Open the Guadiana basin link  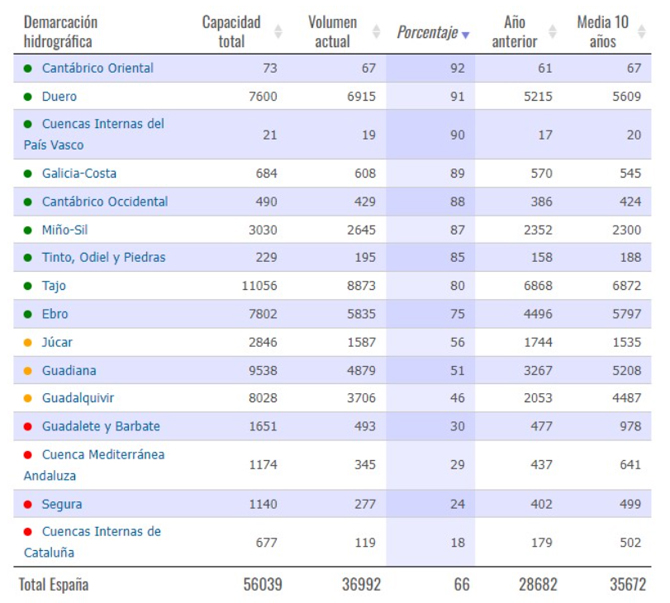tap(69, 371)
